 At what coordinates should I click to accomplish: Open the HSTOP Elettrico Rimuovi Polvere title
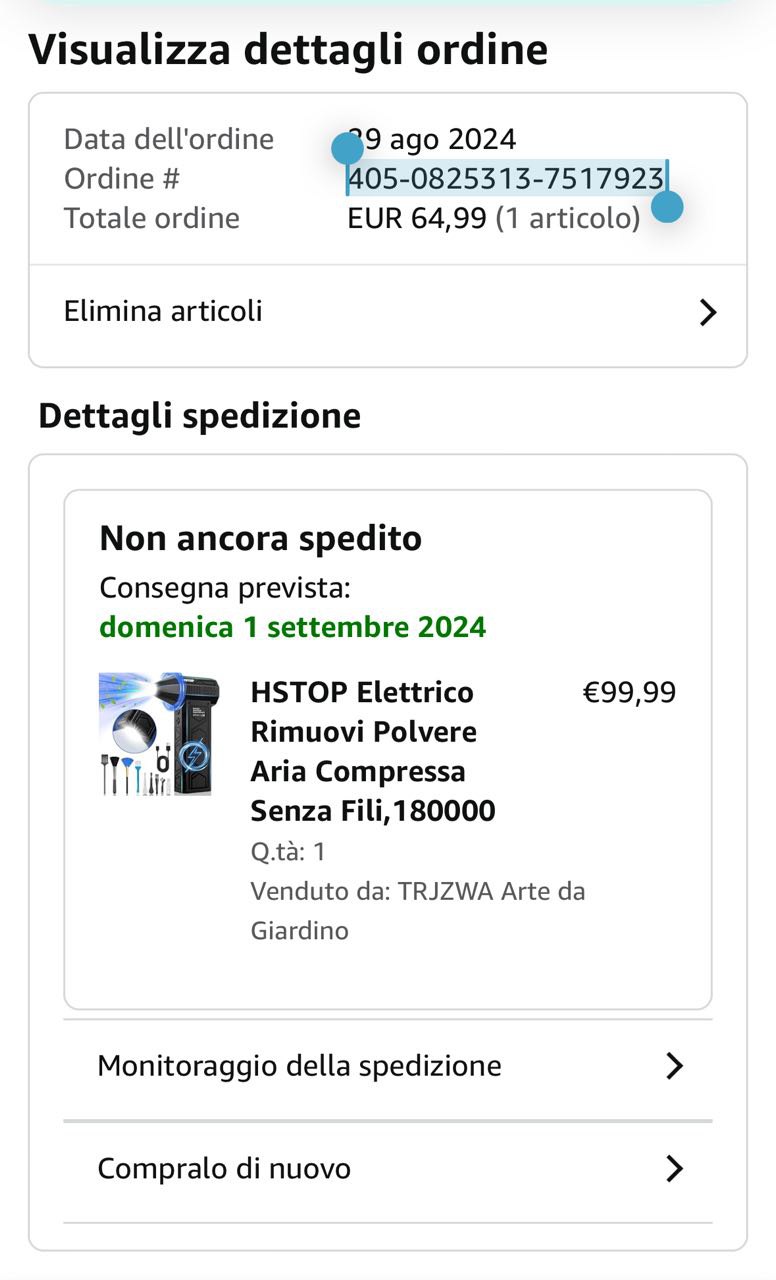pyautogui.click(x=373, y=751)
